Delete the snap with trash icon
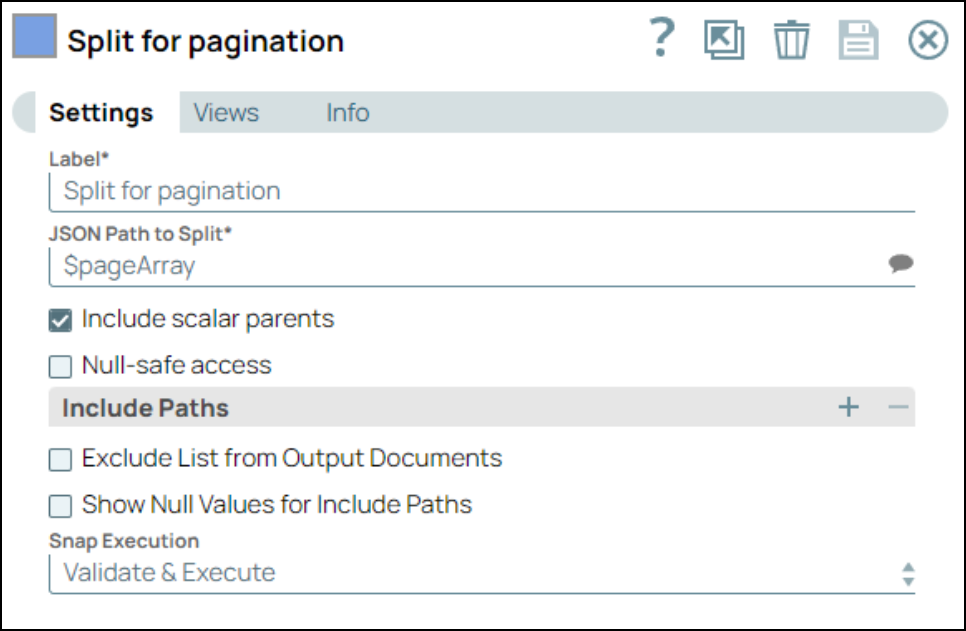Screen dimensions: 966x631 tap(791, 41)
